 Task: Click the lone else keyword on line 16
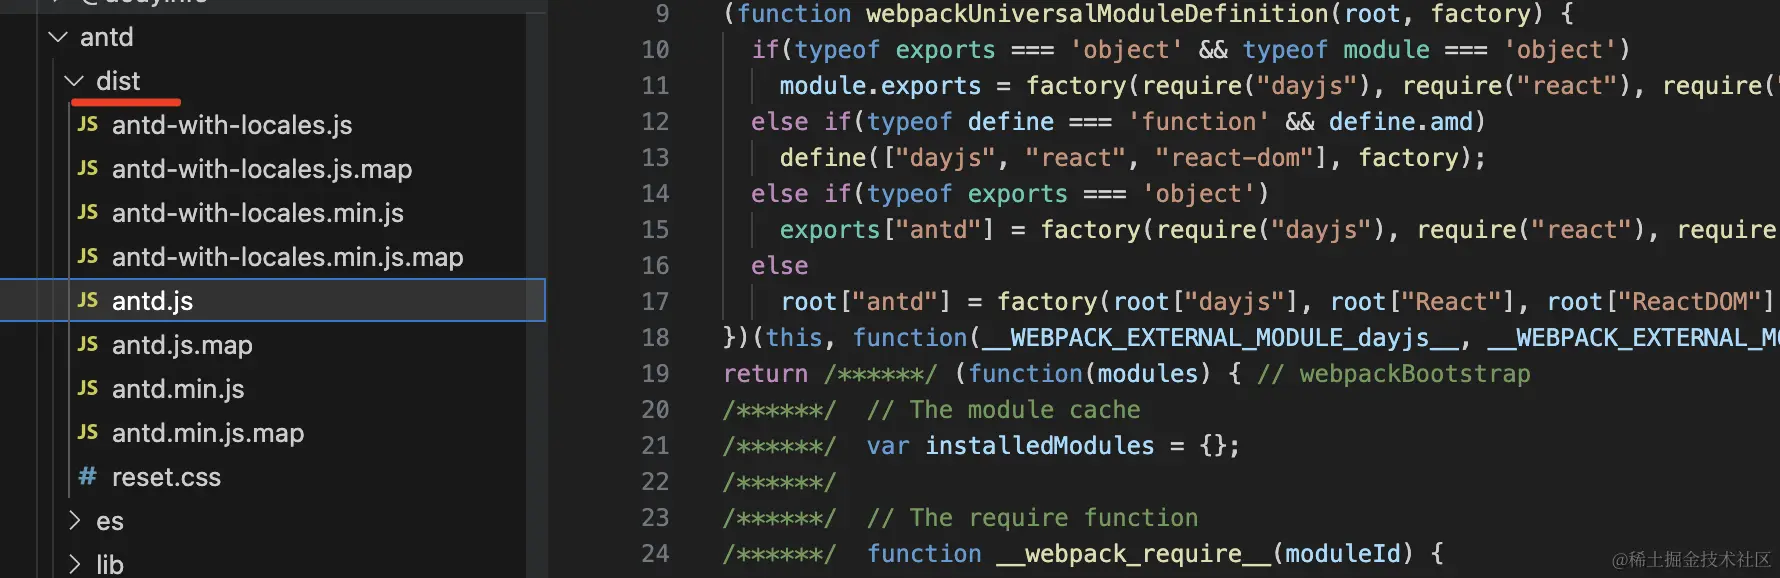(x=780, y=266)
